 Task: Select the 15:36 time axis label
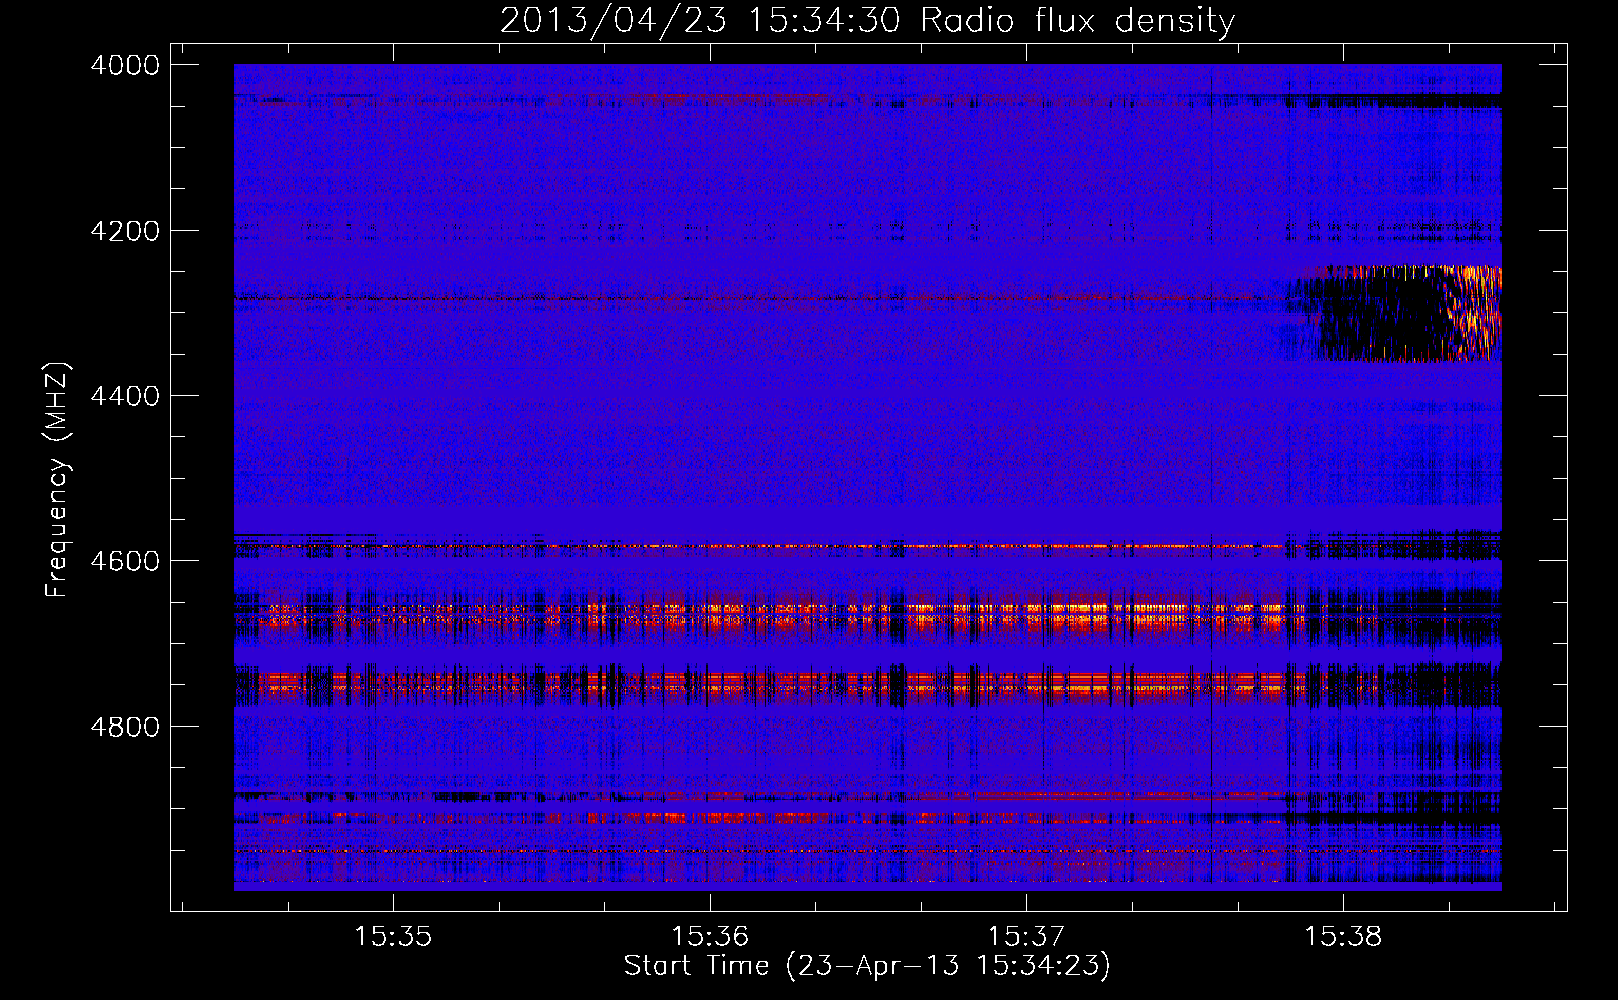[710, 936]
